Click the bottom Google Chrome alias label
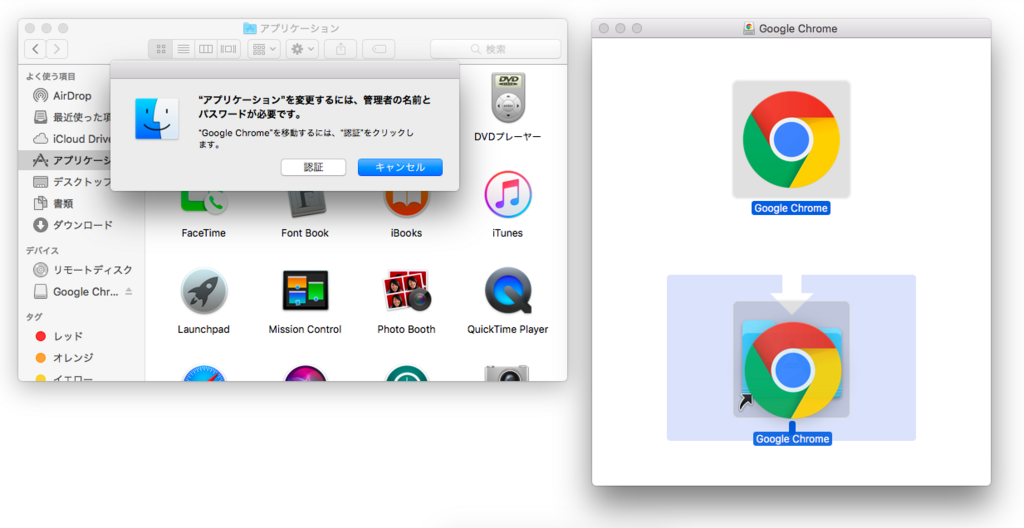Viewport: 1024px width, 528px height. point(792,439)
